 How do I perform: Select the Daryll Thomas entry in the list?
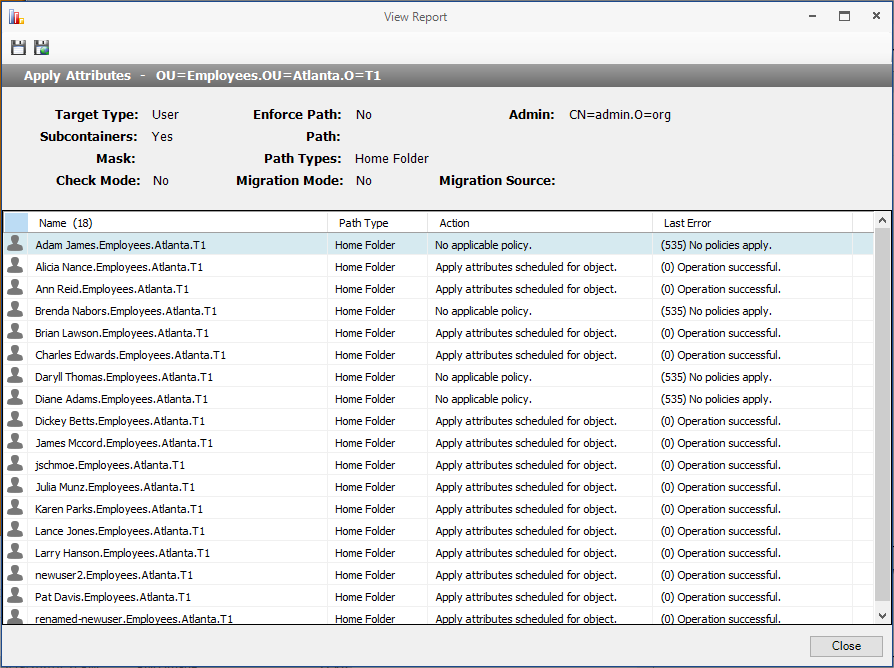pos(124,377)
